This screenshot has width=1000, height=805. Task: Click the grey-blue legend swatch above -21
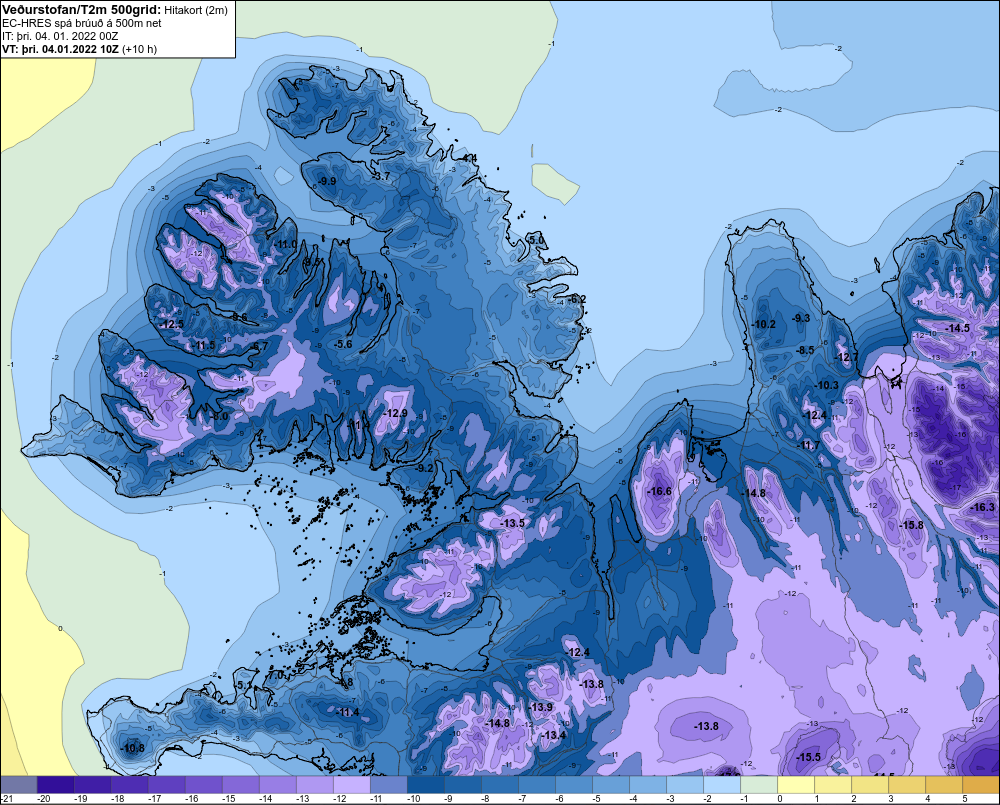19,784
